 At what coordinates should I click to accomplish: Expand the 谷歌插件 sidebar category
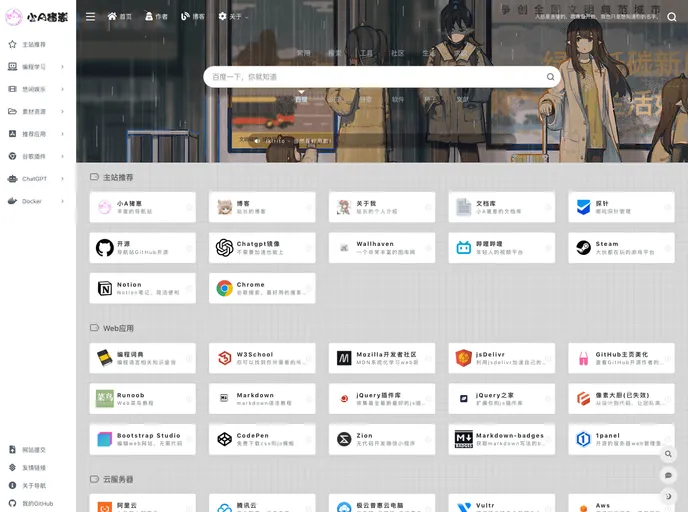36,156
